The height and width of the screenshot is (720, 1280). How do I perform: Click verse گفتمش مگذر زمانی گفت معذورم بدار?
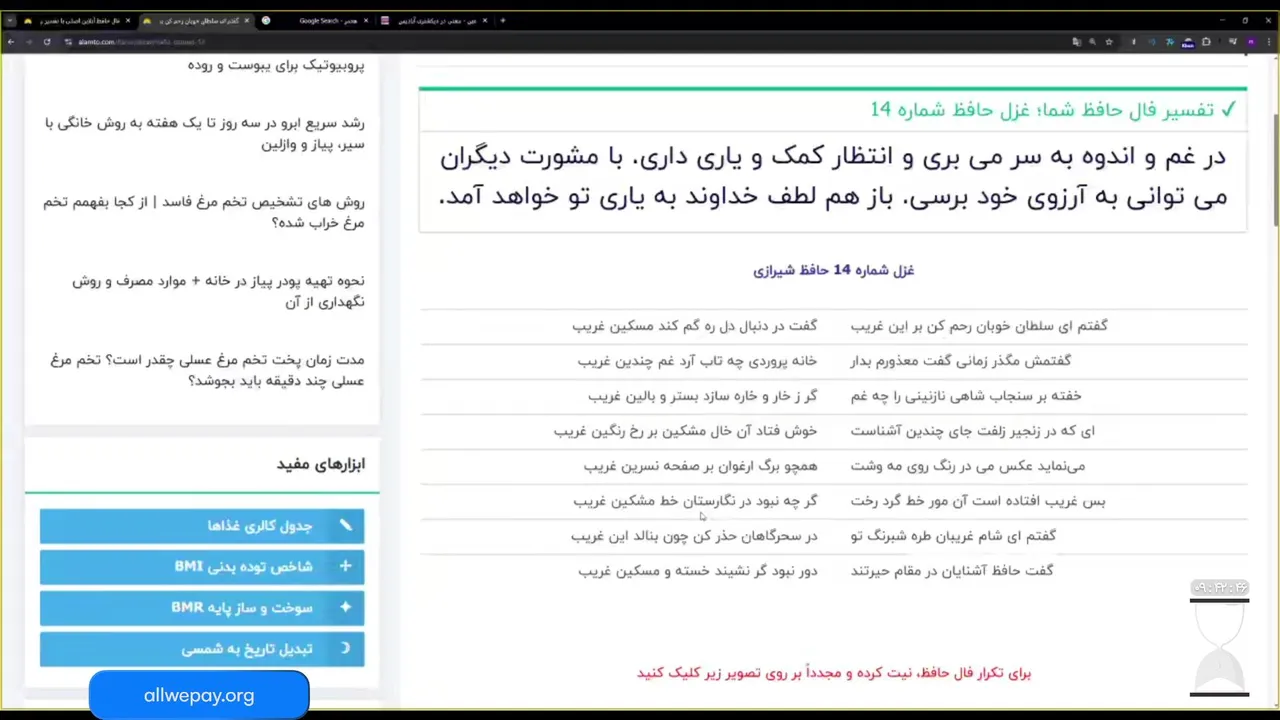point(960,361)
